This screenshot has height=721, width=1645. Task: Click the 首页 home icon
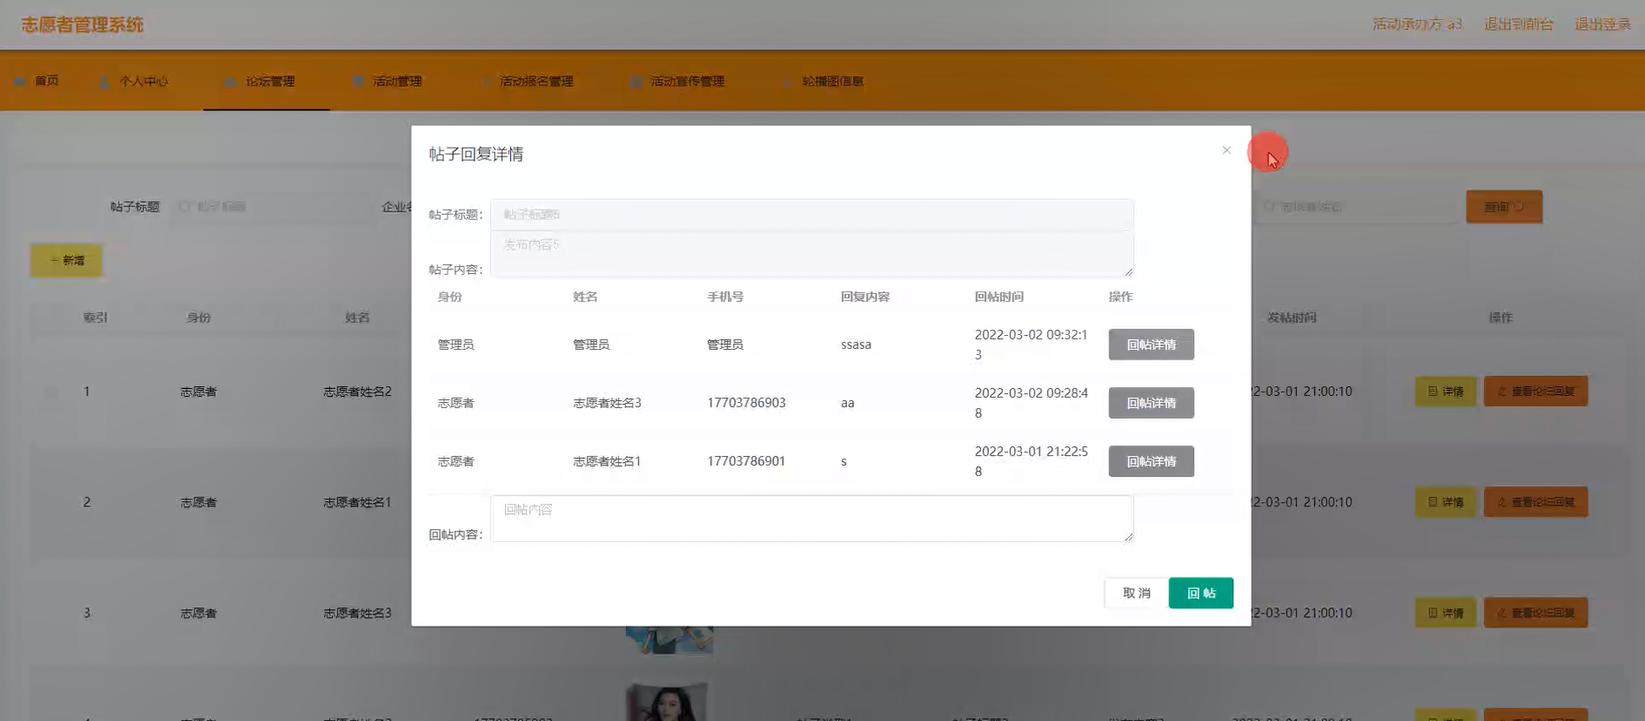coord(20,80)
